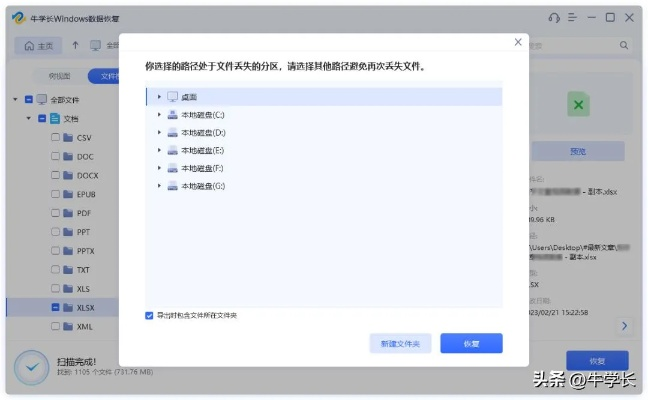Tick the CSV folder checkbox
Screen dimensions: 648x400
[56, 138]
